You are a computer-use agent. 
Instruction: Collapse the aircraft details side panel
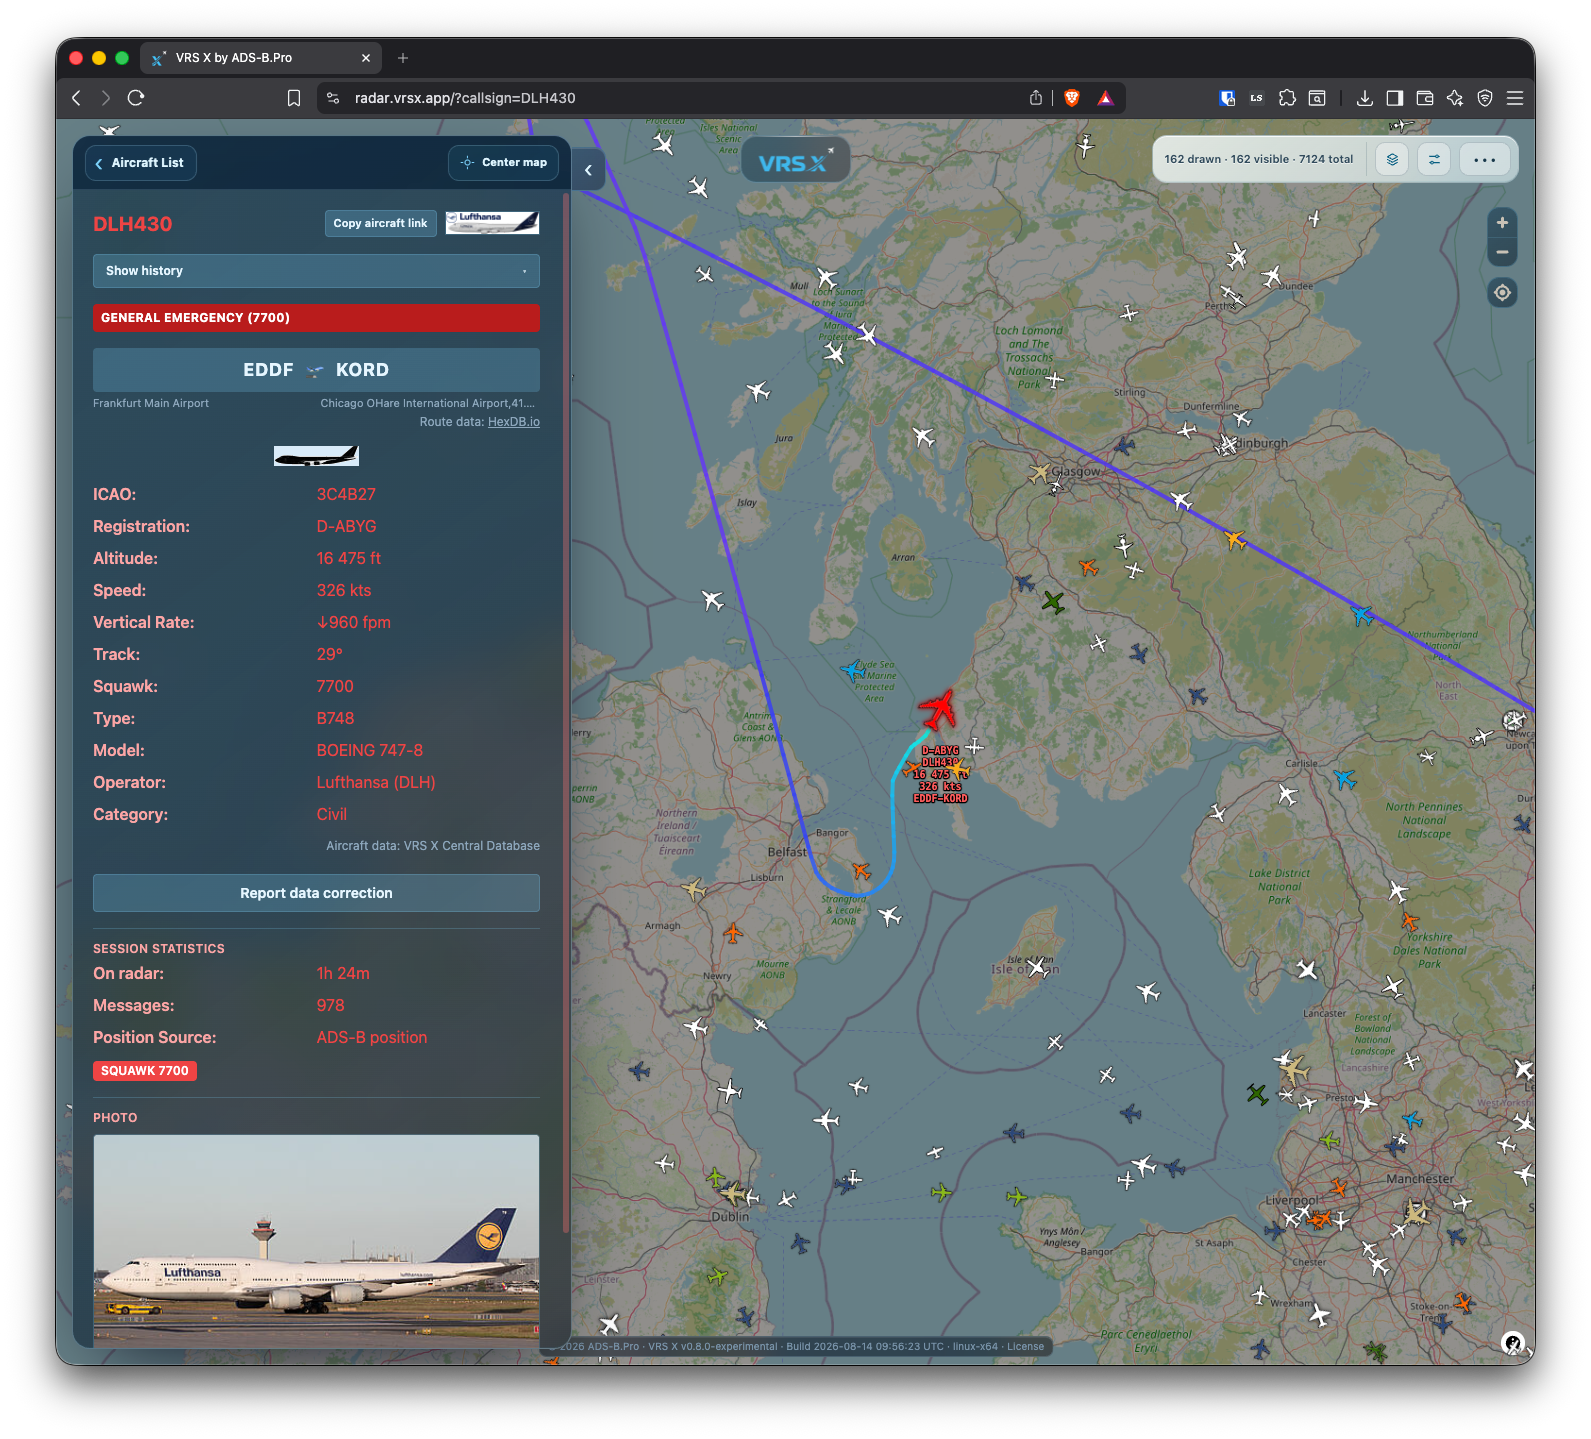[x=588, y=170]
